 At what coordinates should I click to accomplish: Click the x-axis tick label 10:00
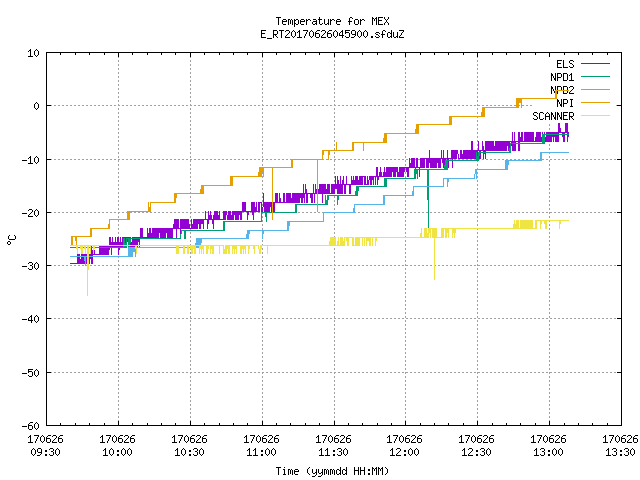117,452
